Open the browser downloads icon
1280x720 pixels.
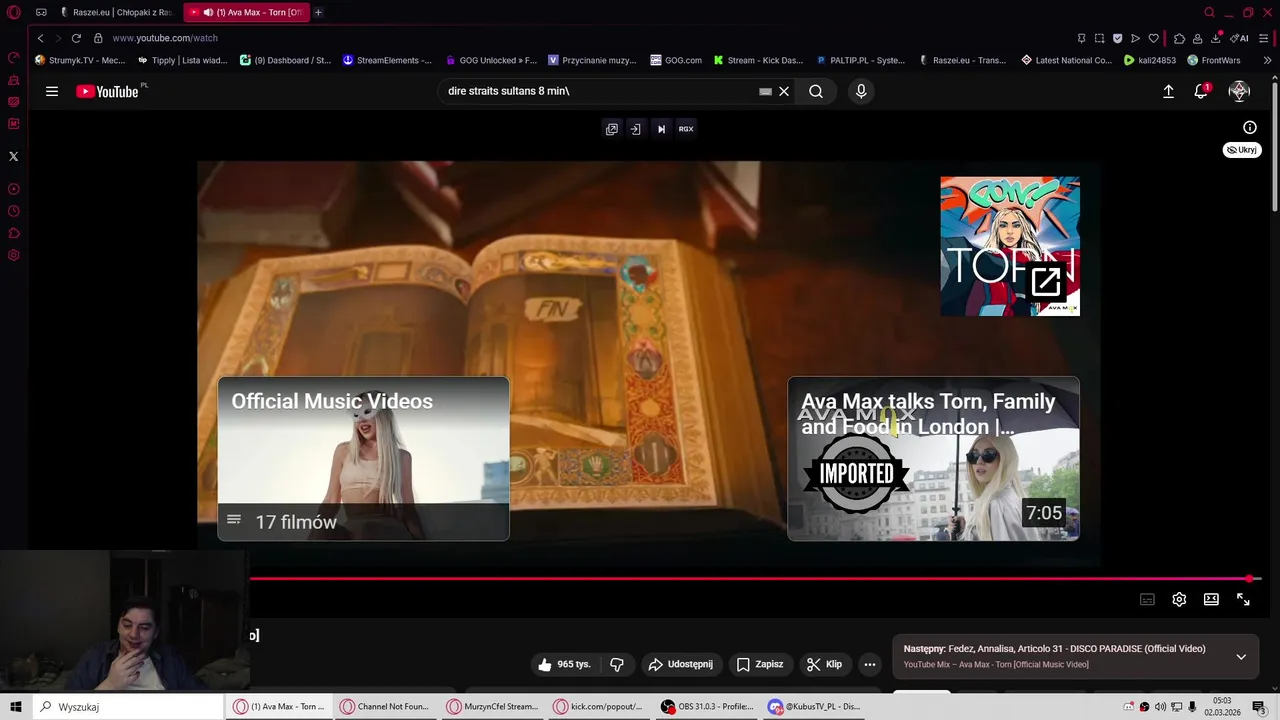pyautogui.click(x=1216, y=38)
